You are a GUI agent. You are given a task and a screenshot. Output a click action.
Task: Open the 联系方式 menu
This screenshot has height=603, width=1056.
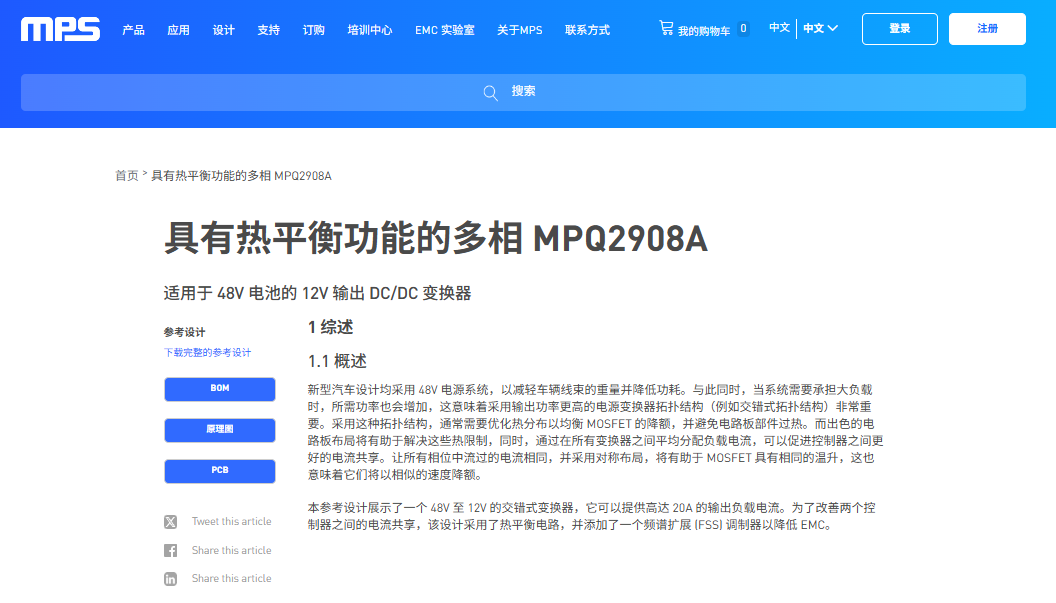[x=588, y=30]
